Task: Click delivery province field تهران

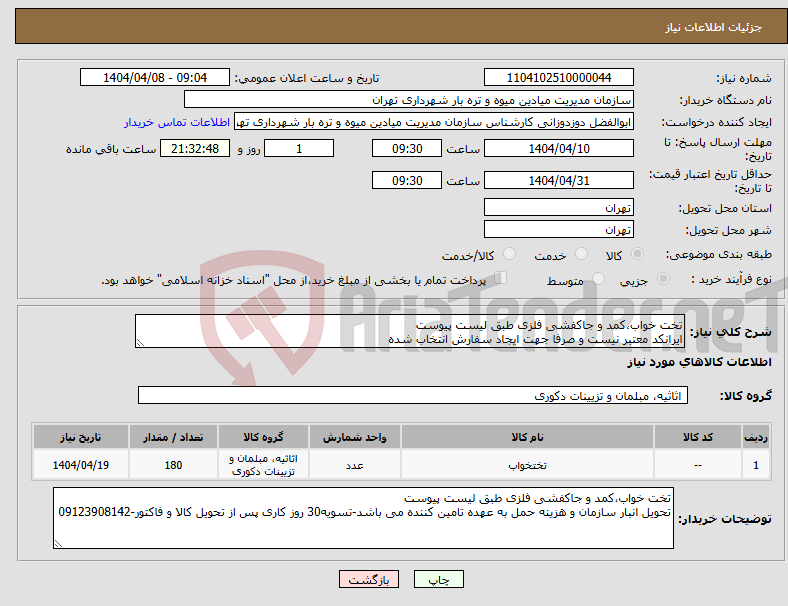Action: point(559,207)
